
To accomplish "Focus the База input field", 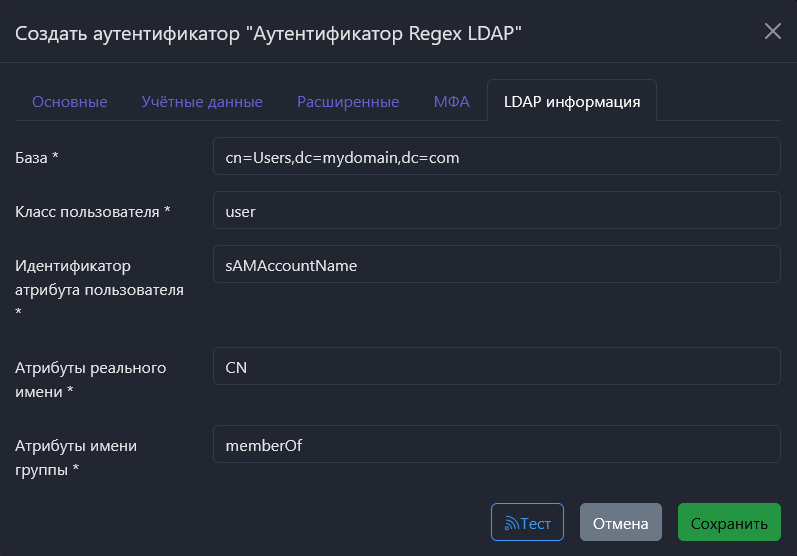I will tap(496, 157).
